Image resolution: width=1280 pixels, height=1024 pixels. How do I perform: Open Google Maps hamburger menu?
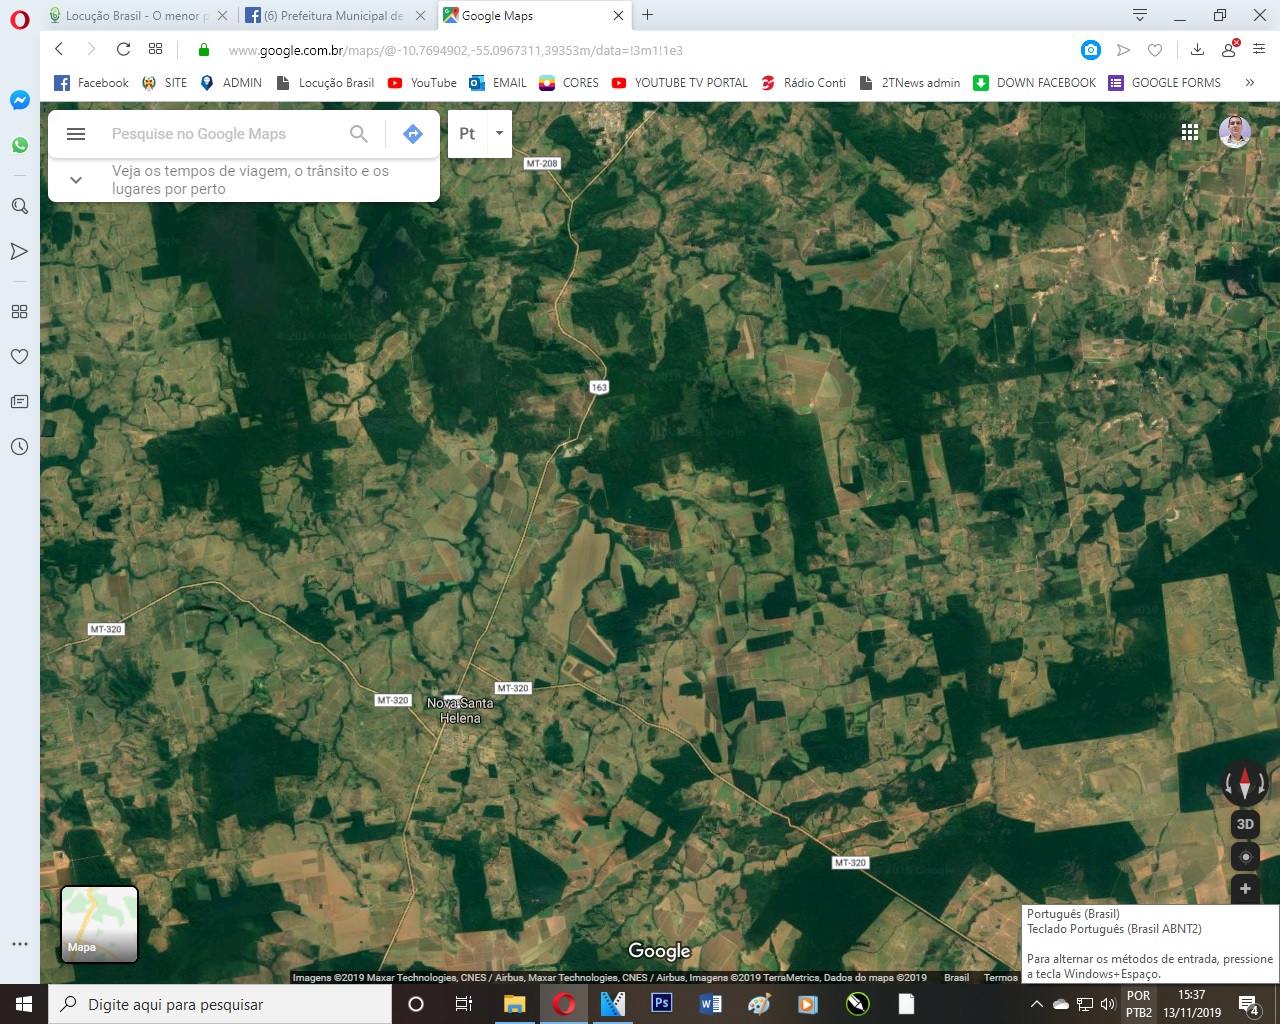76,133
